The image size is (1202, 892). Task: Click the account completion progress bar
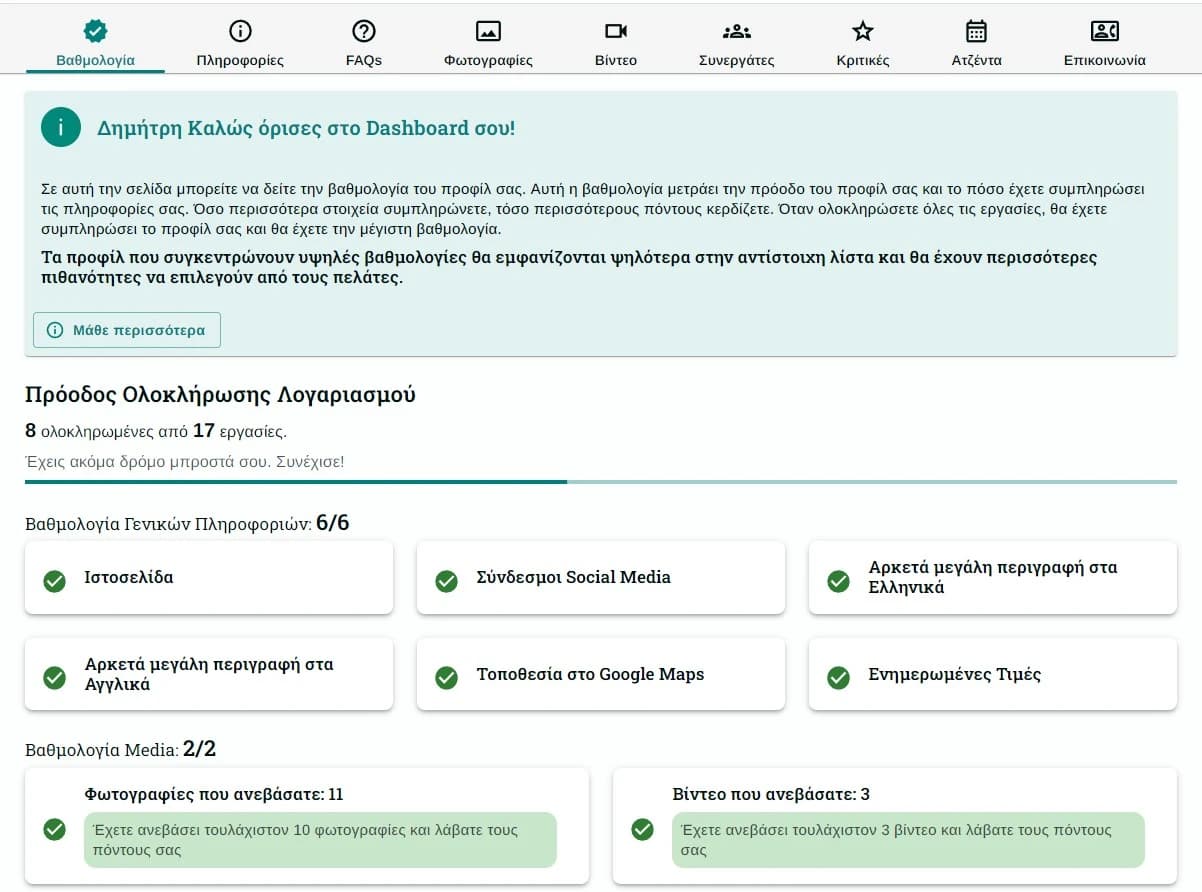tap(601, 482)
